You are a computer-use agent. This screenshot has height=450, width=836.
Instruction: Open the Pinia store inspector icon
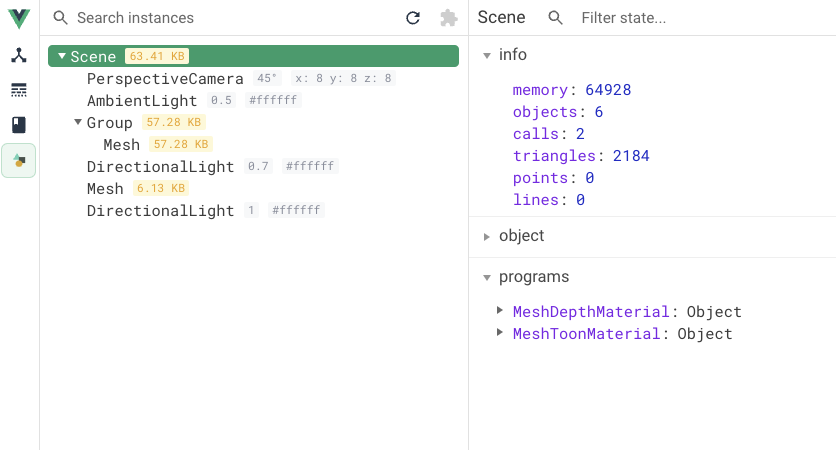[19, 125]
